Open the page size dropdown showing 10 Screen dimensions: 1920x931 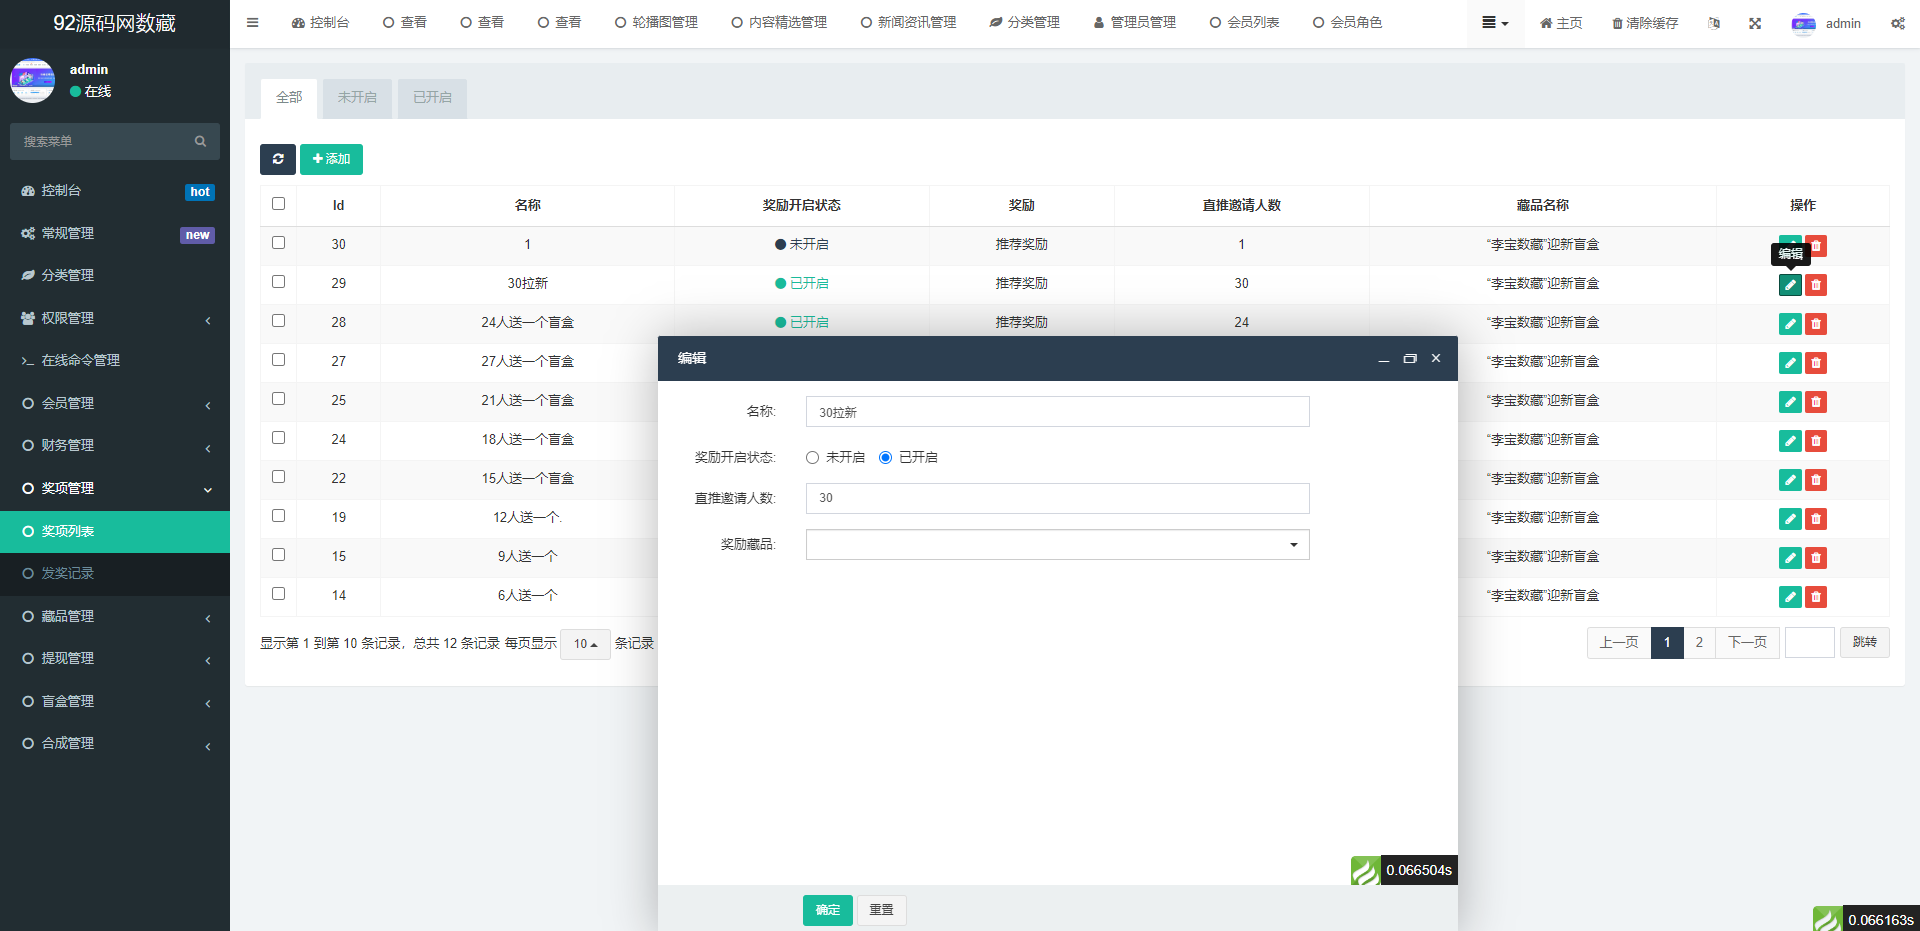coord(585,644)
